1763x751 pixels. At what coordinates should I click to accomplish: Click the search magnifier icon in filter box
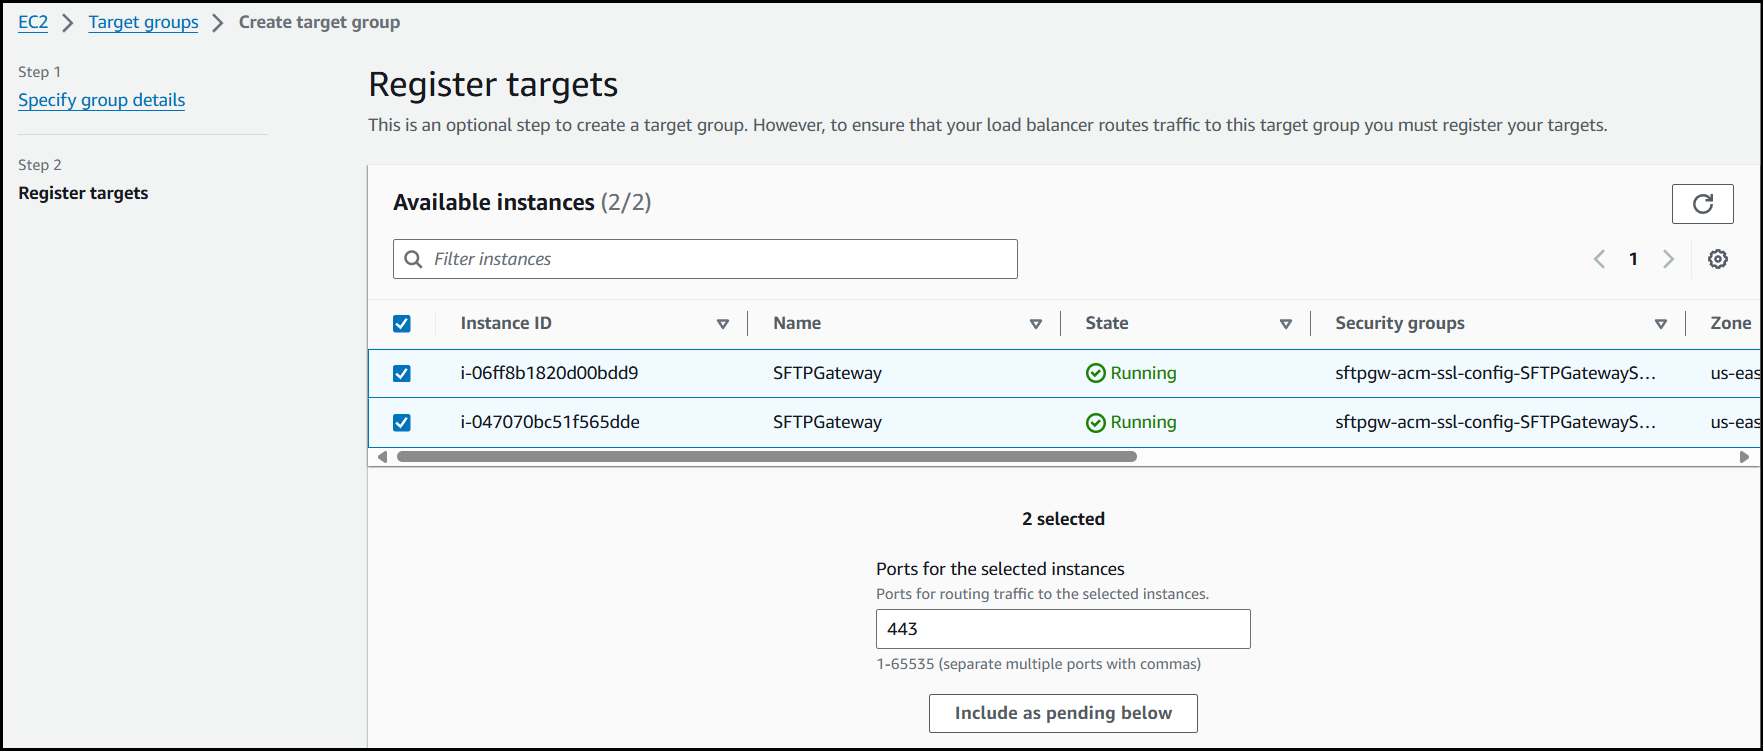click(413, 259)
